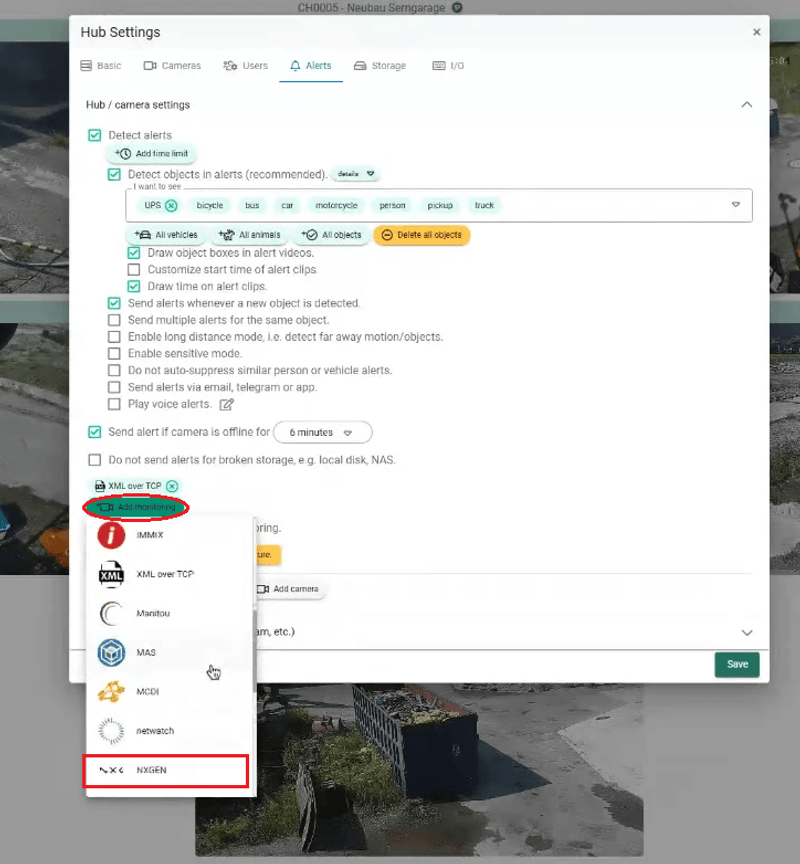Select MCDI monitoring option
Image resolution: width=800 pixels, height=864 pixels.
168,692
